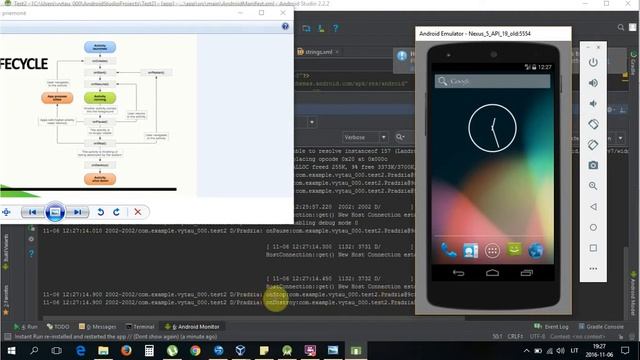The width and height of the screenshot is (640, 360).
Task: Click the logcat help question icon
Action: [31, 253]
